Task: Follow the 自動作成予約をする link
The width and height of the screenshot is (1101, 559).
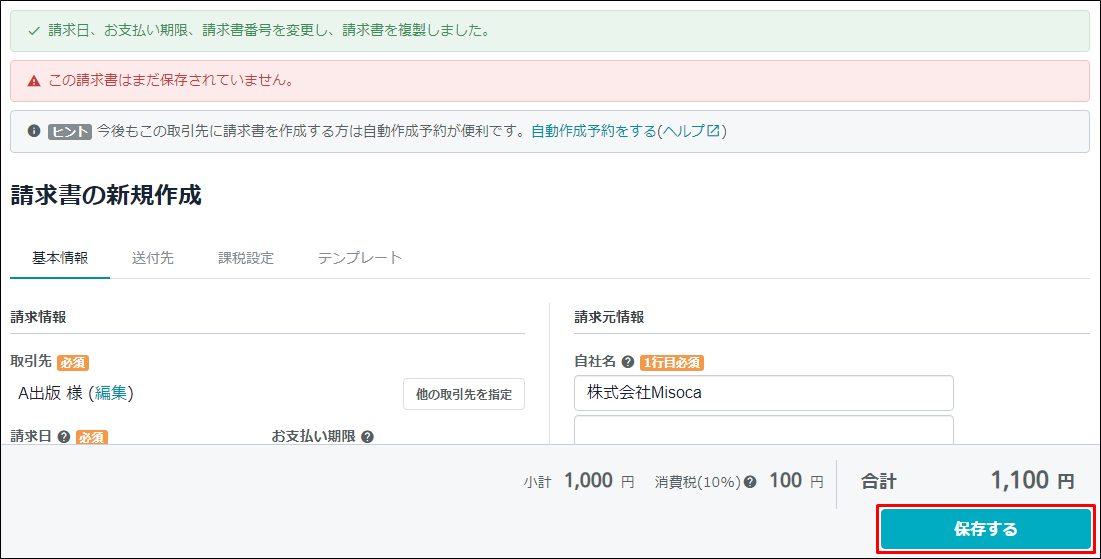Action: click(x=593, y=131)
